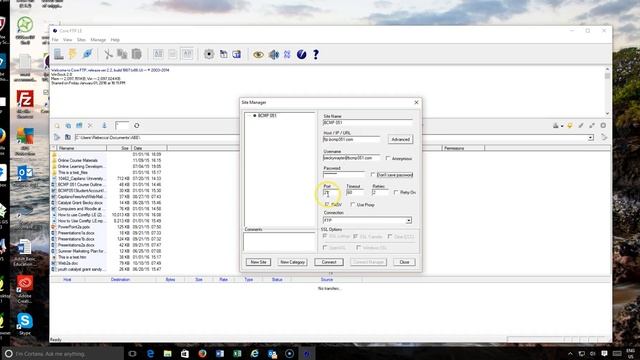
Task: Click the dark blue clock scheduler icon
Action: pyautogui.click(x=302, y=54)
